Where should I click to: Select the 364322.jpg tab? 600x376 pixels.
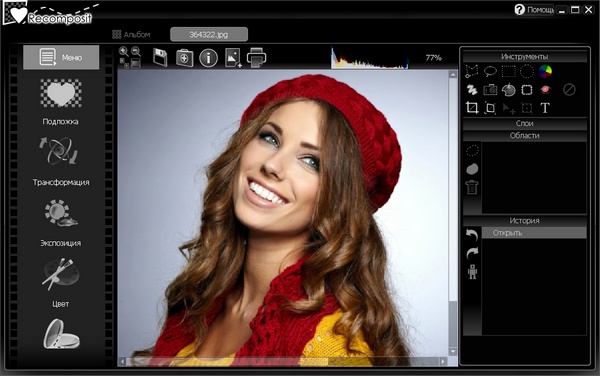coord(209,34)
